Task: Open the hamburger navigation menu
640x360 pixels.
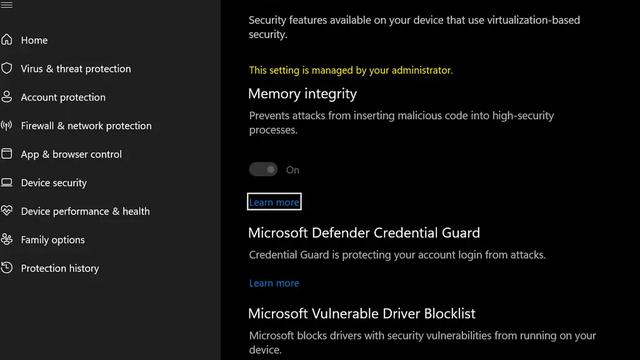Action: tap(7, 4)
